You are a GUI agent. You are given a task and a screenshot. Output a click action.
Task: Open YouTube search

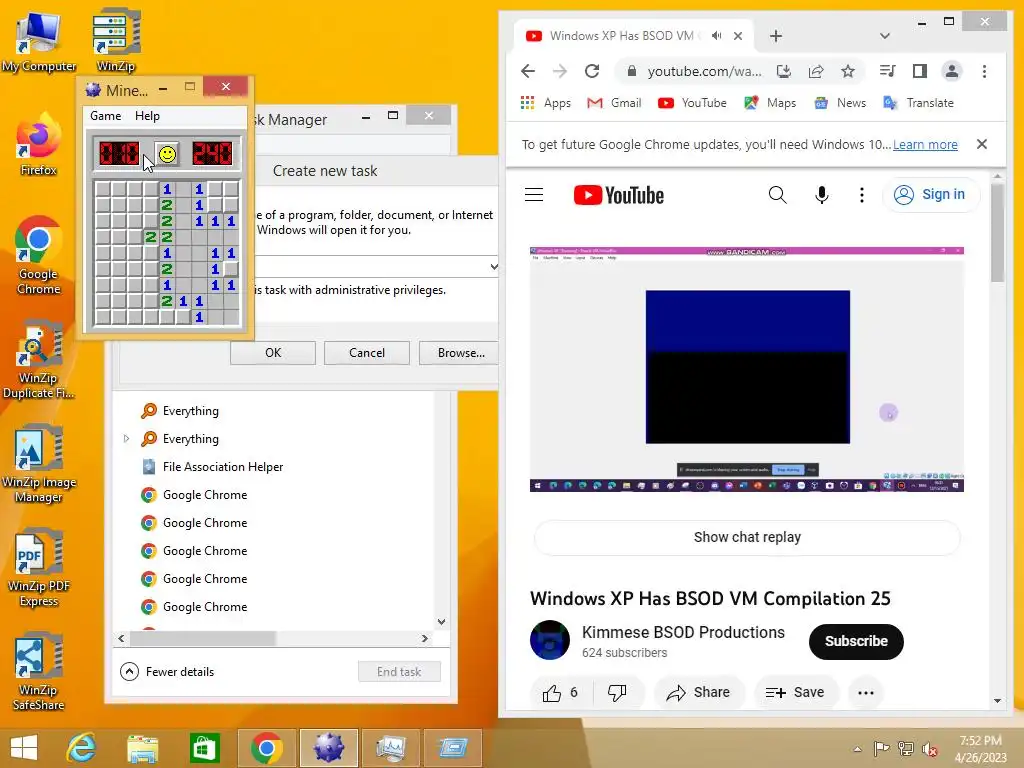pos(777,195)
